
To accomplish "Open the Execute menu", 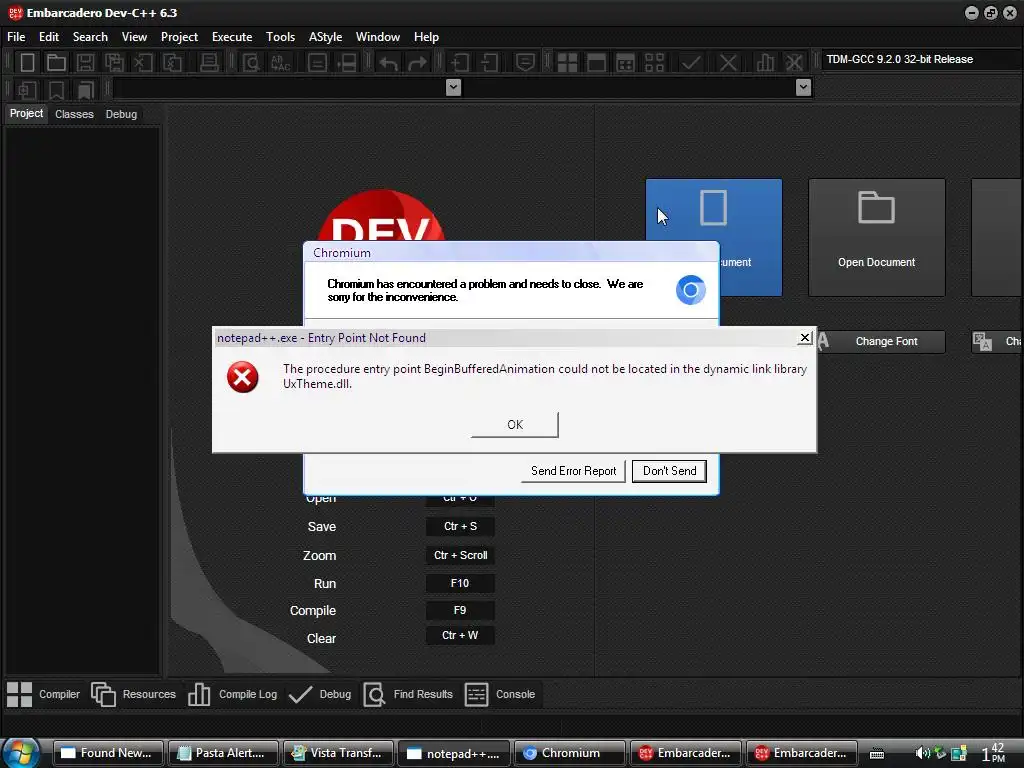I will point(232,37).
